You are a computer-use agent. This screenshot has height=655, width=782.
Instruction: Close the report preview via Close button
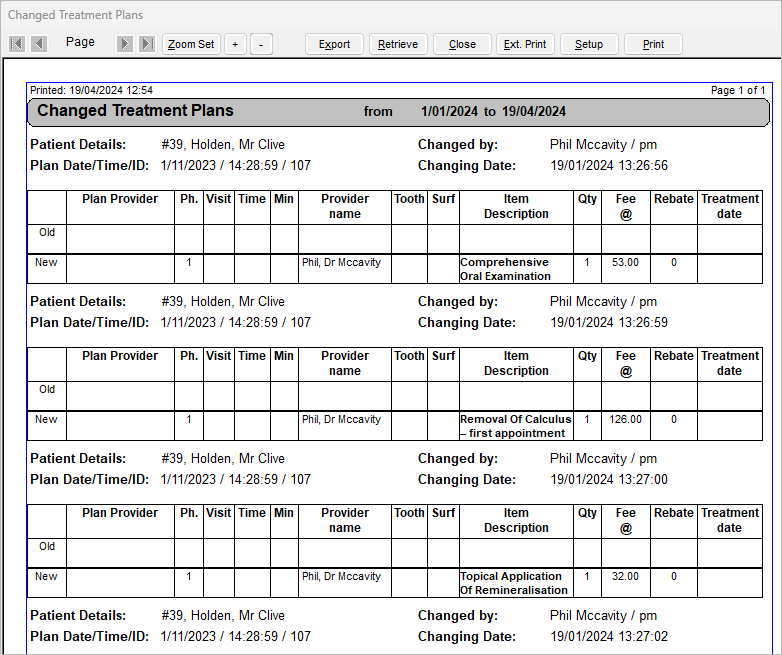[462, 44]
